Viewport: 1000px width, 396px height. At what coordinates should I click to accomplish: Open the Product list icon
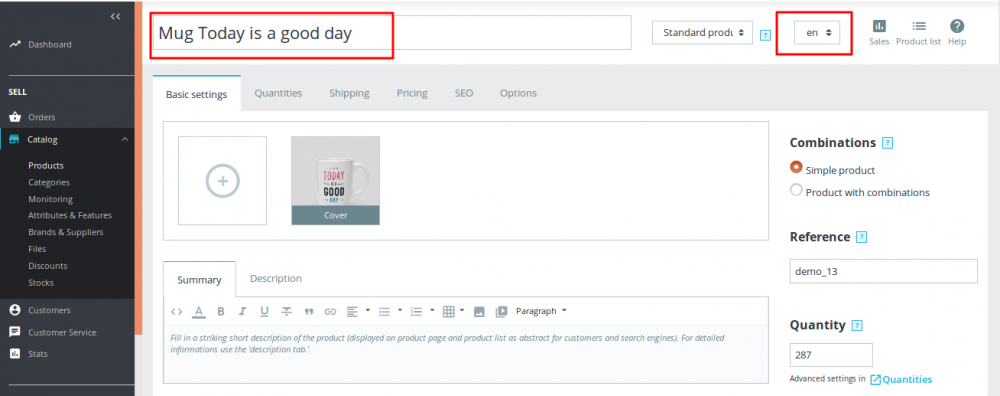click(x=918, y=26)
